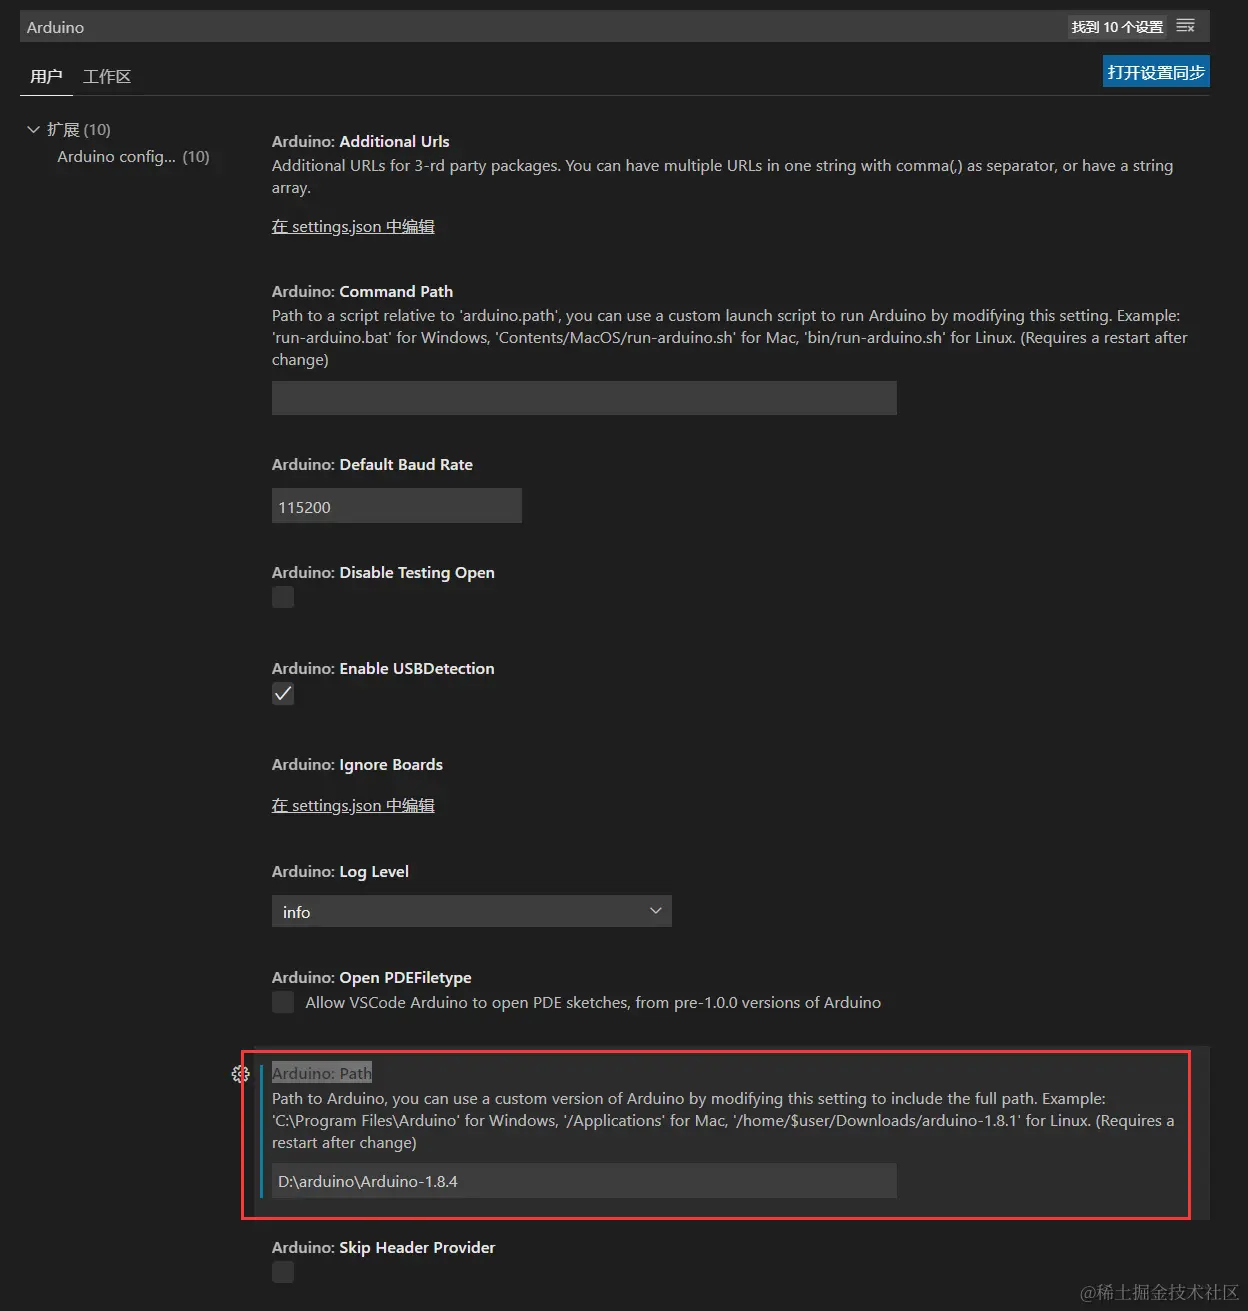Click the Default Baud Rate 115200 field
Viewport: 1248px width, 1311px height.
click(396, 506)
